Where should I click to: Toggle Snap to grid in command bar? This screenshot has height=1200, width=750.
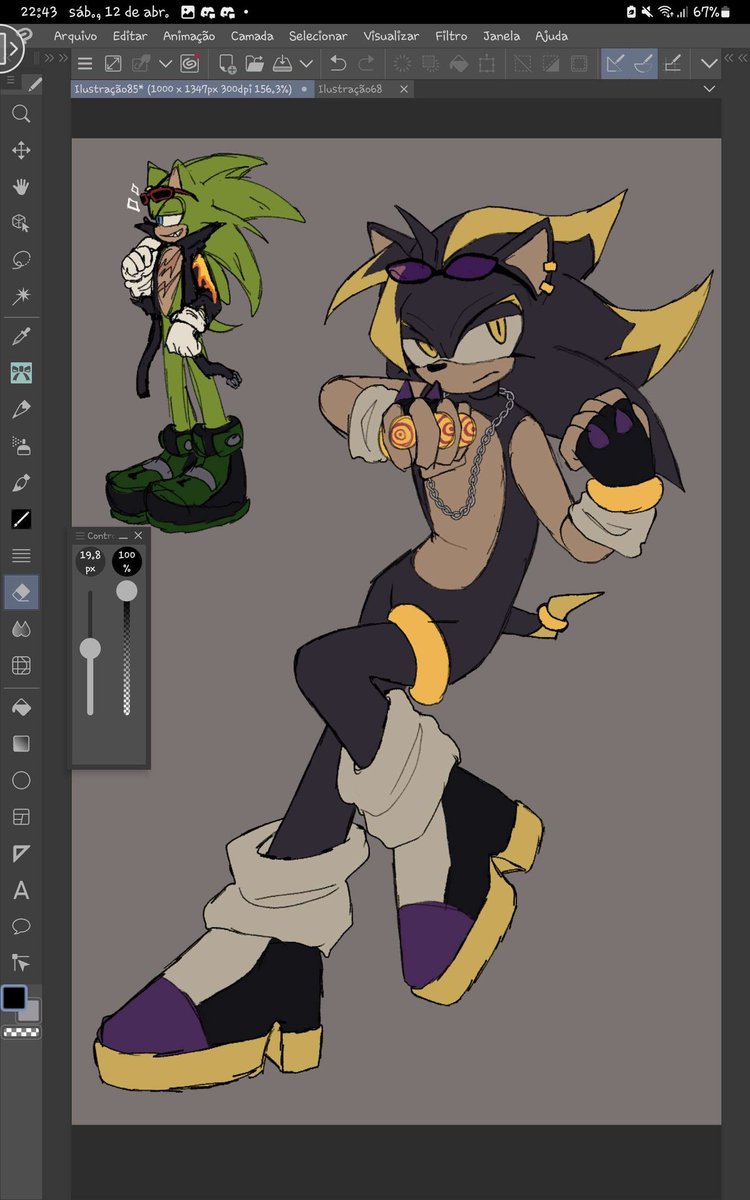point(674,64)
